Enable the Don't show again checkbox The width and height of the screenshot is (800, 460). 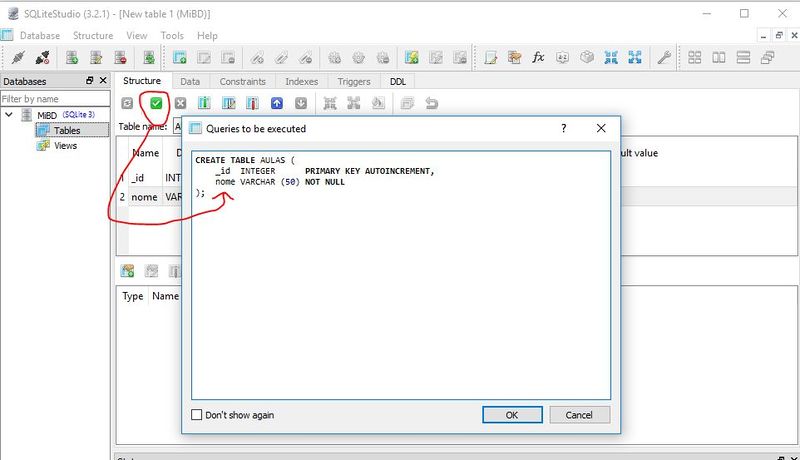pyautogui.click(x=196, y=415)
